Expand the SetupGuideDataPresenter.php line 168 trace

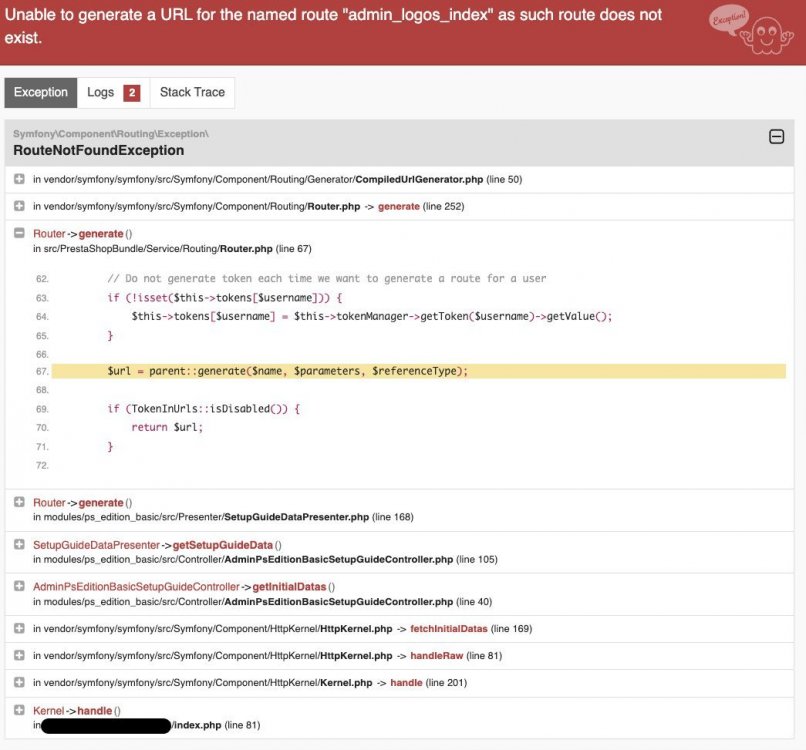(19, 502)
